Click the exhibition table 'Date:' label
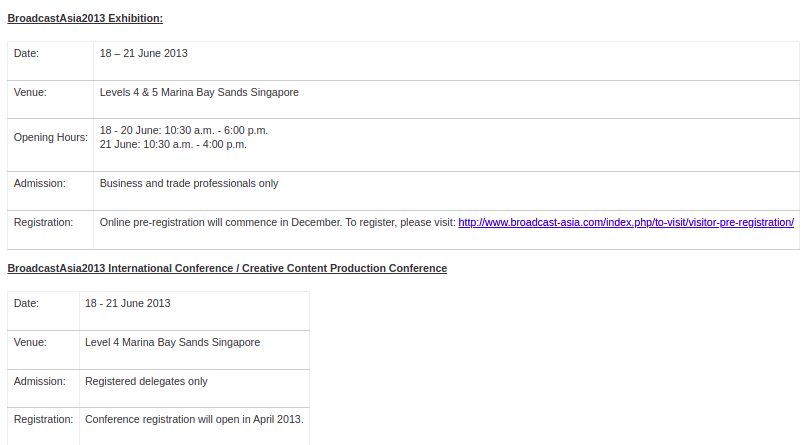The height and width of the screenshot is (445, 803). click(26, 53)
